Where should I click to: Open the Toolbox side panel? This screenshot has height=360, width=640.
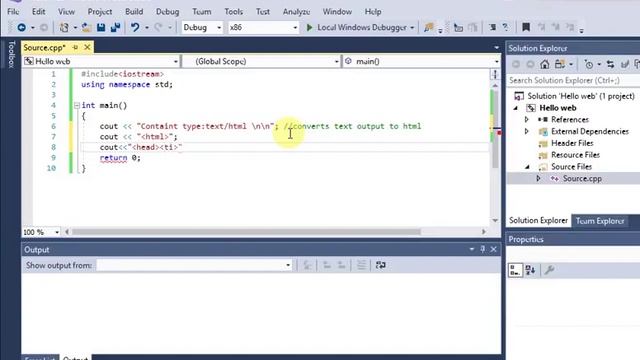tap(11, 54)
